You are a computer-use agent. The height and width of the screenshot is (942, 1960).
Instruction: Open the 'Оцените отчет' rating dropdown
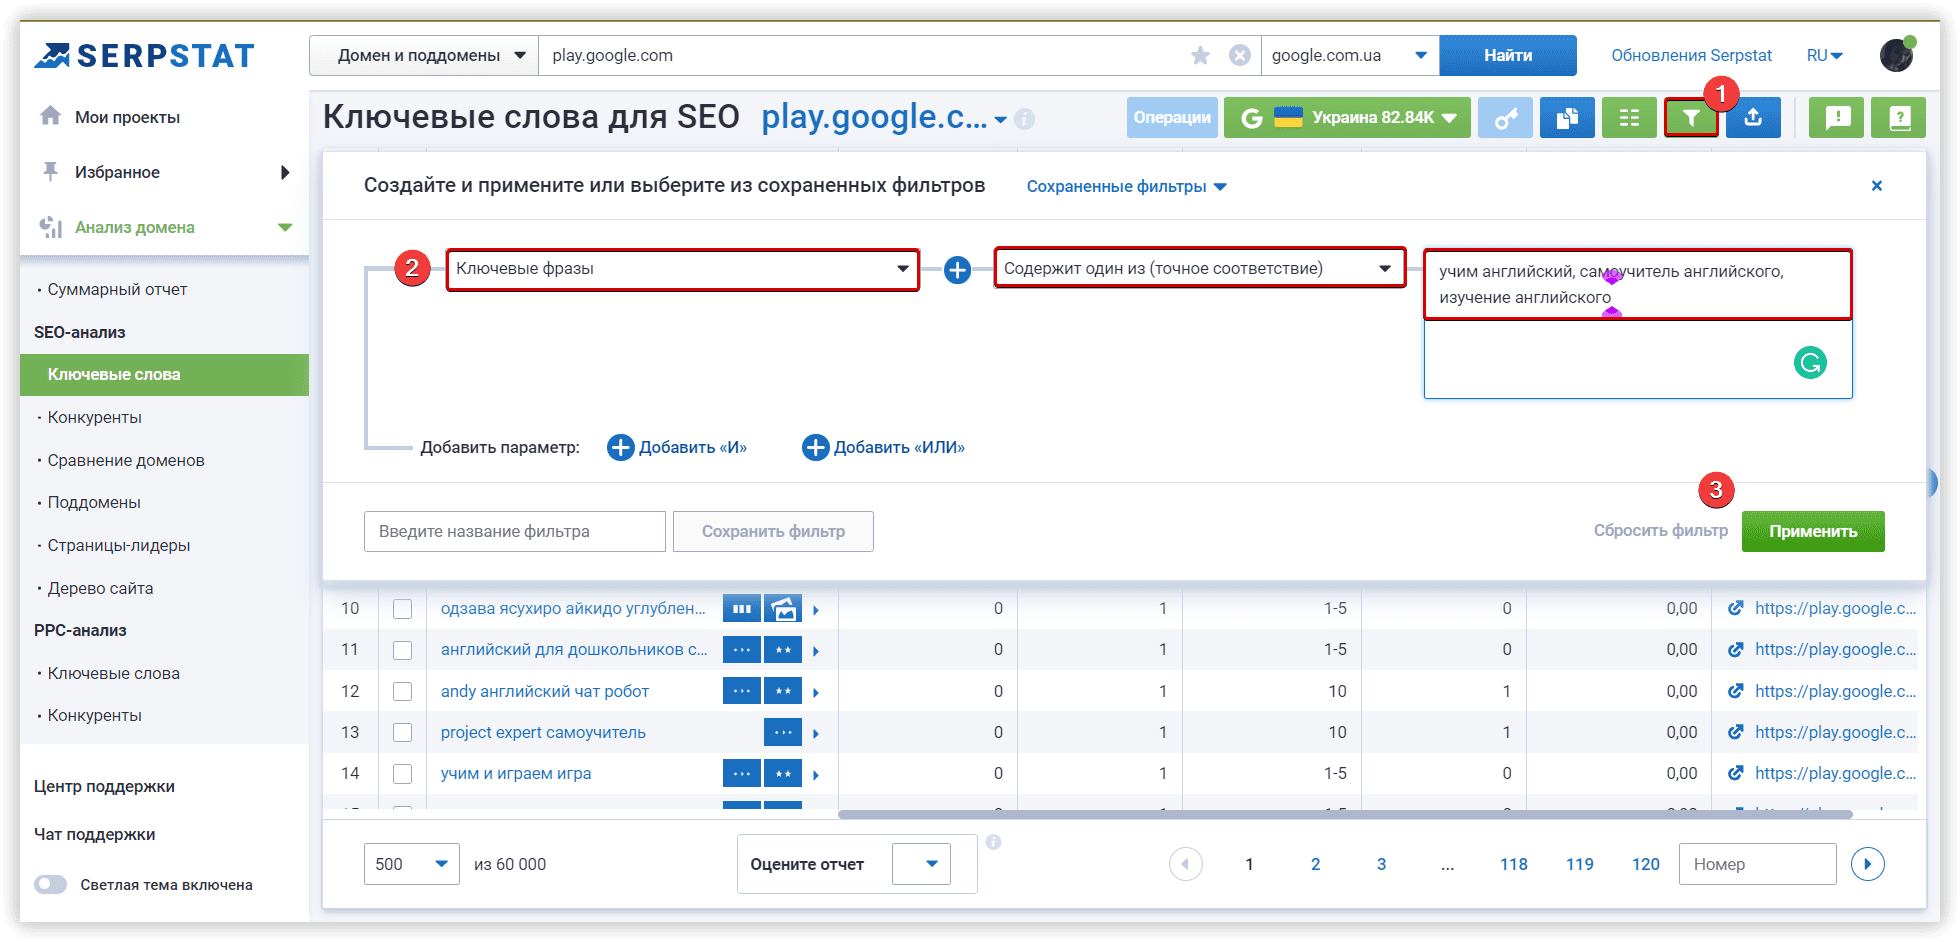(x=921, y=864)
